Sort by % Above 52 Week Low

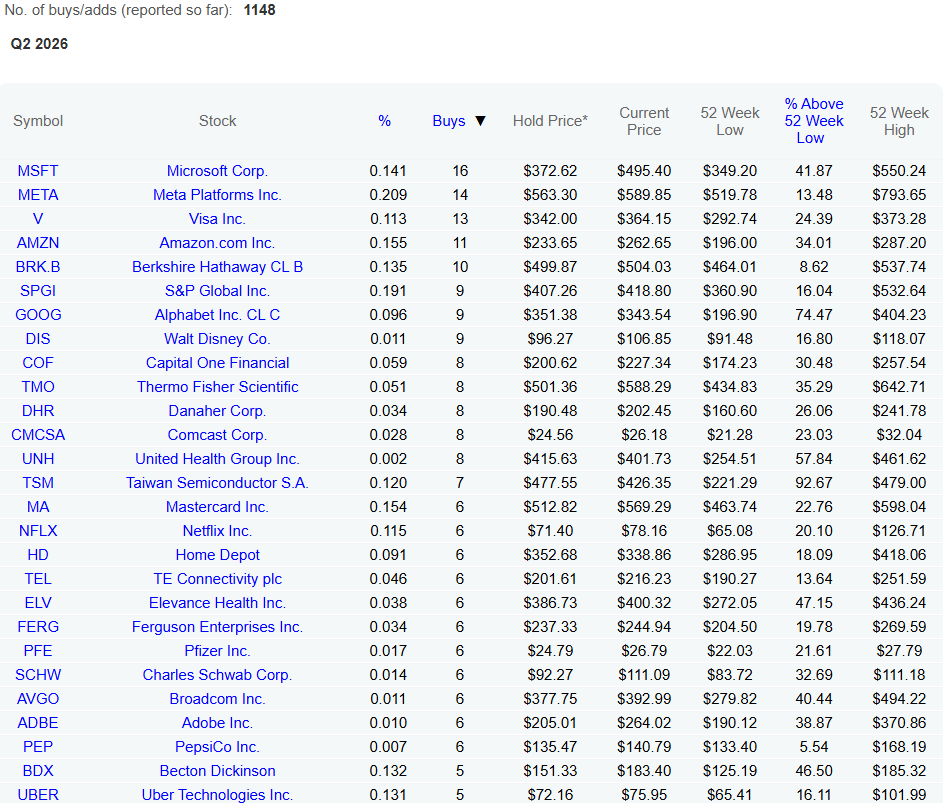click(x=814, y=121)
